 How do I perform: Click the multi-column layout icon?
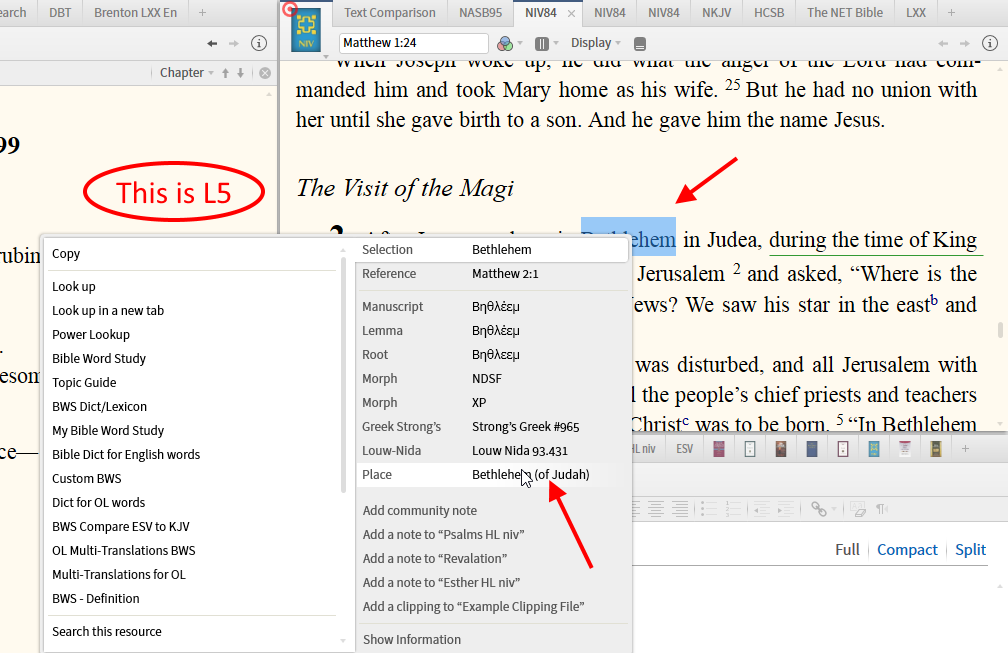[542, 43]
